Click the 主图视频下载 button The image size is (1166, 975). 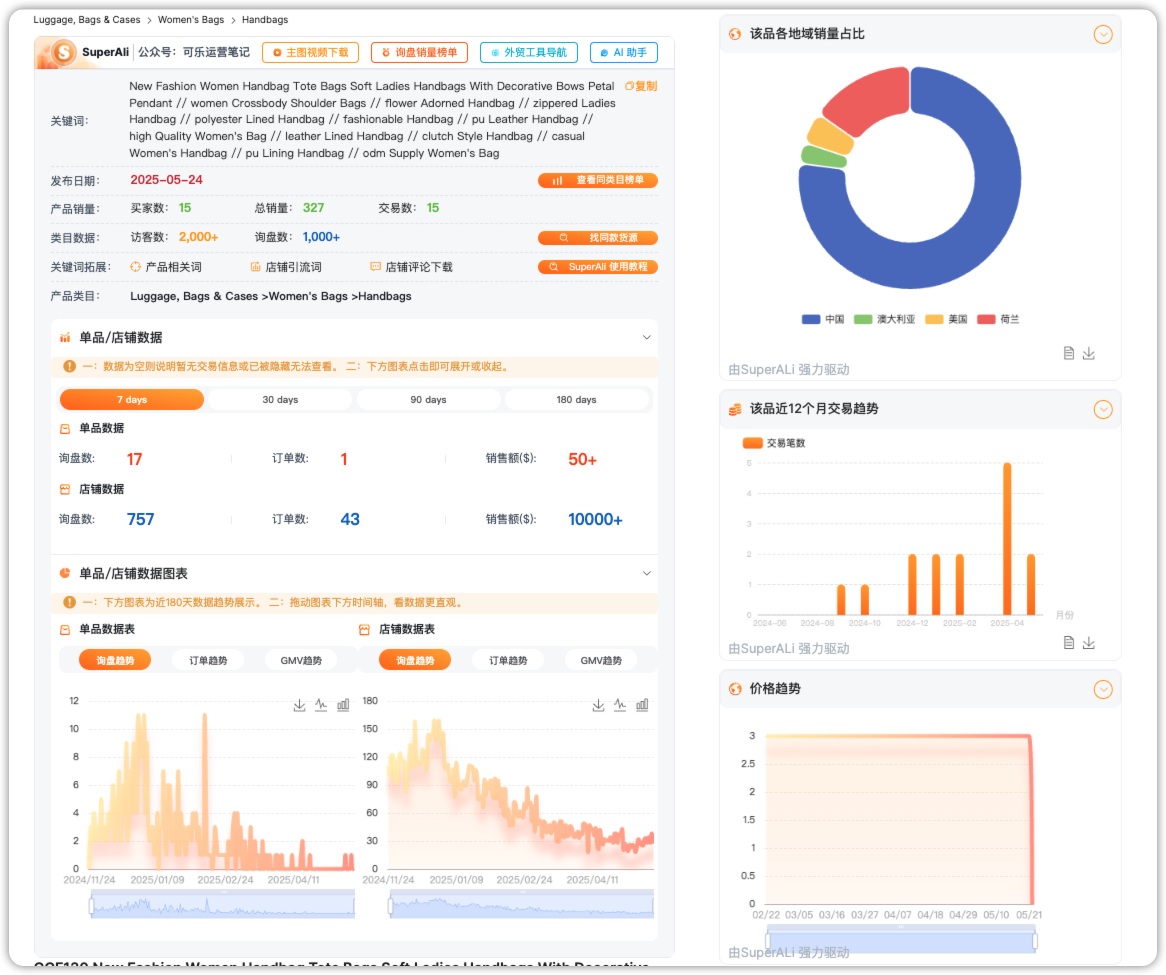point(310,53)
